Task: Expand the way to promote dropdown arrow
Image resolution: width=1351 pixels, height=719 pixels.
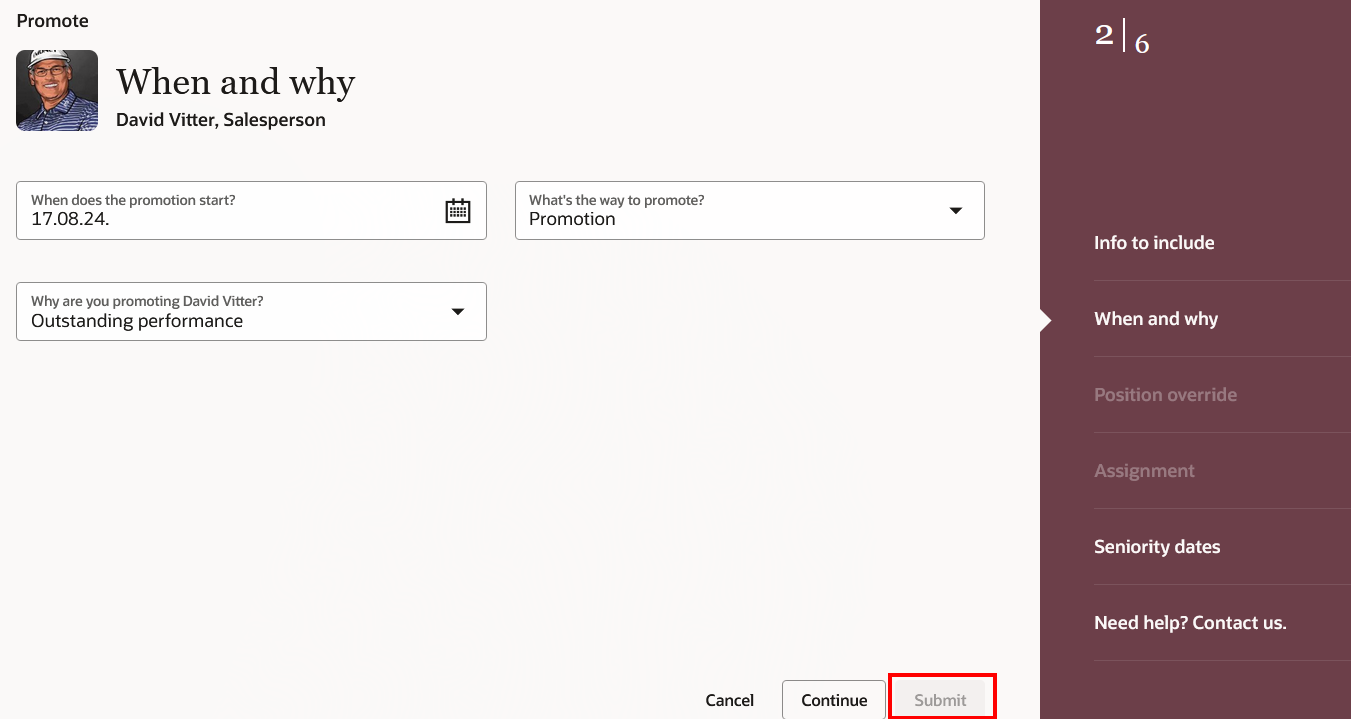Action: (x=955, y=210)
